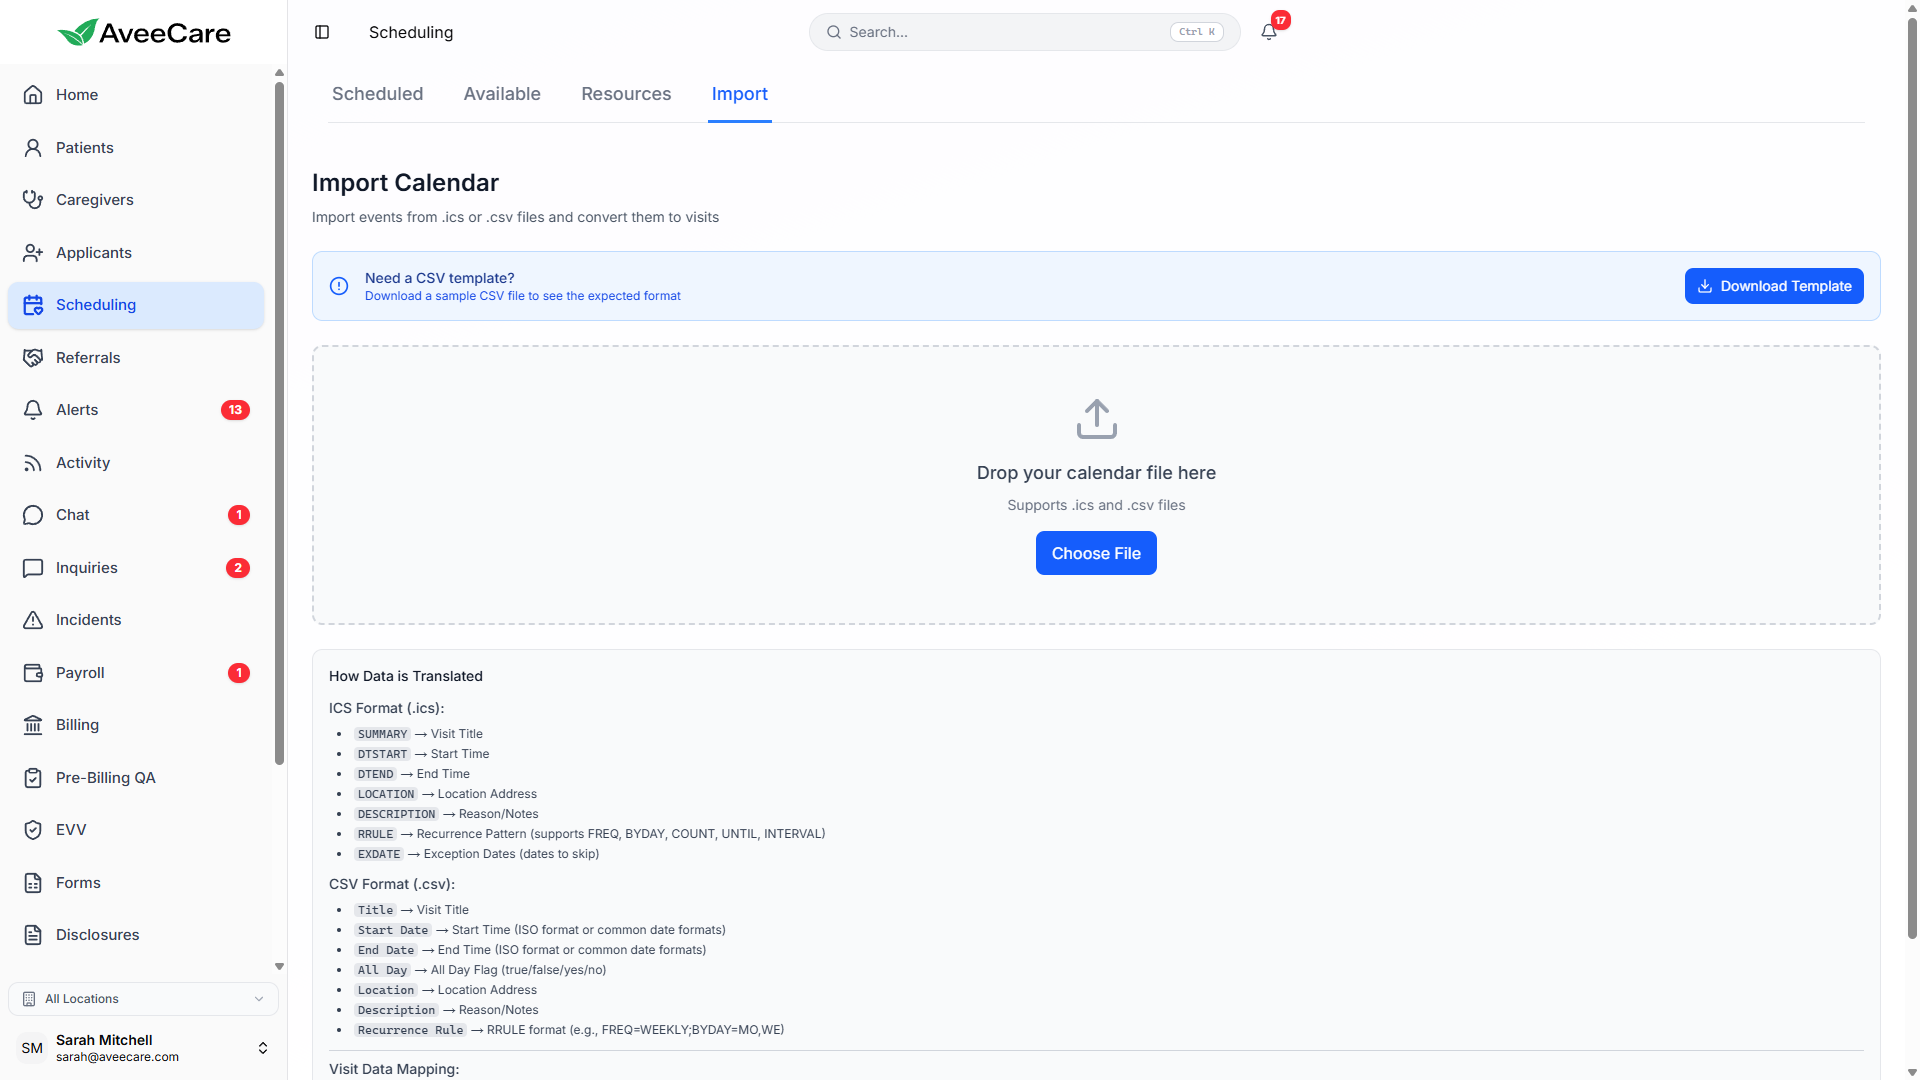The image size is (1920, 1080).
Task: Switch to the Resources tab
Action: pyautogui.click(x=625, y=93)
